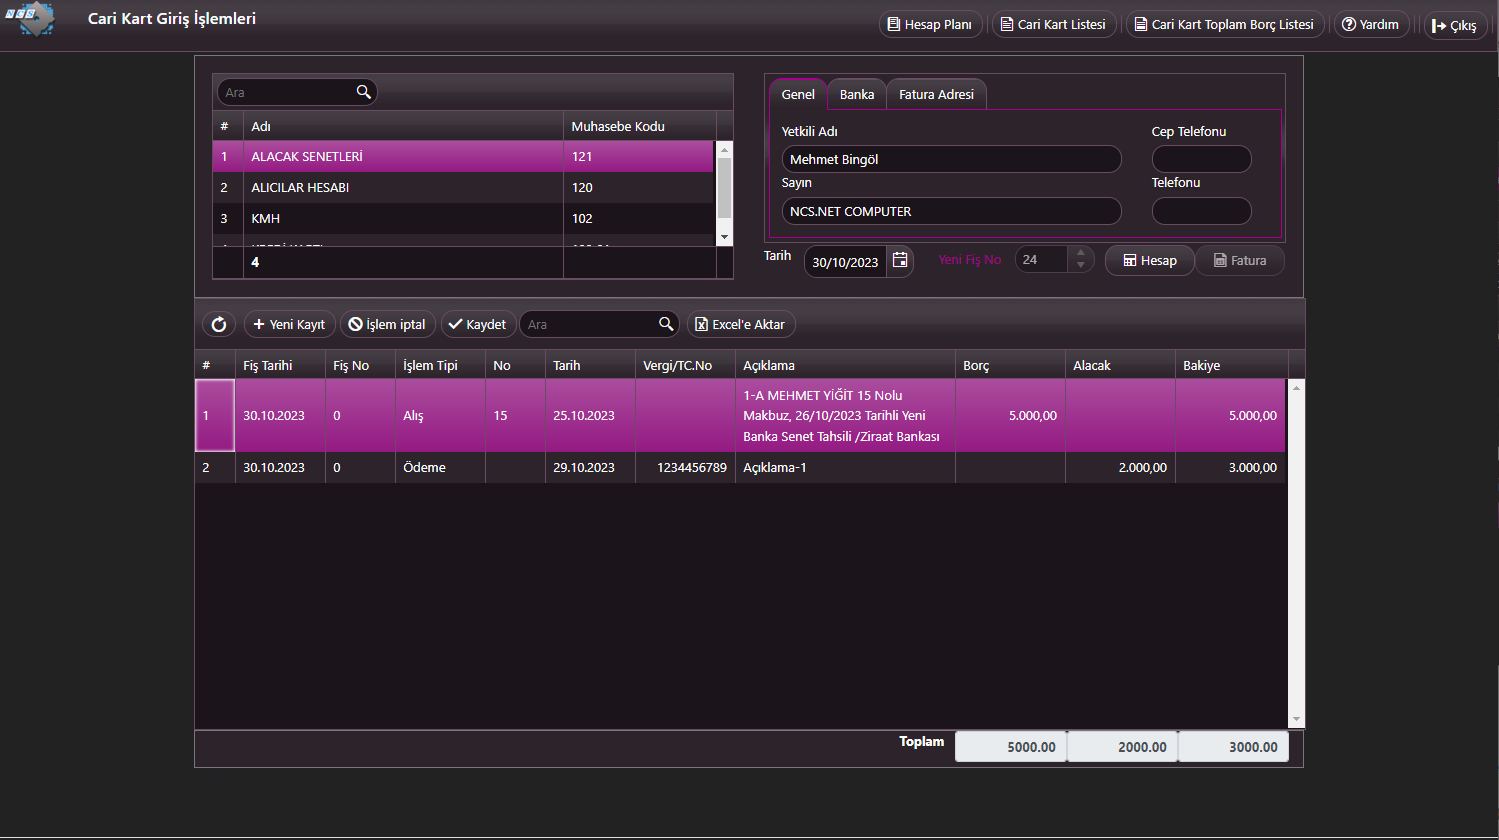The image size is (1499, 840).
Task: Switch to the Fatura Adresi tab
Action: pyautogui.click(x=936, y=94)
